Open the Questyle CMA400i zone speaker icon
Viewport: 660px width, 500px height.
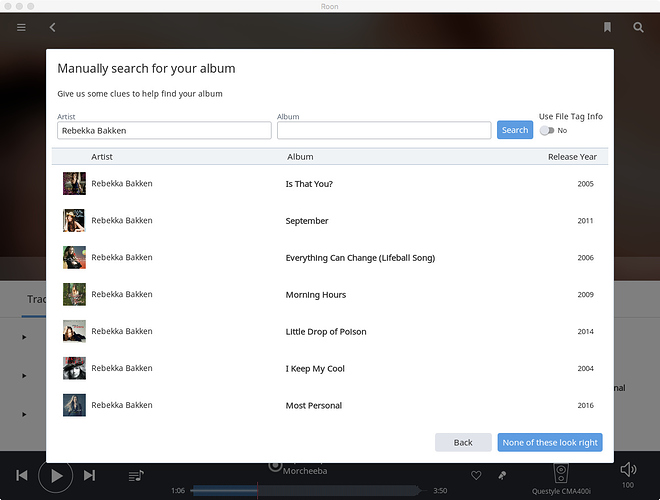click(561, 473)
